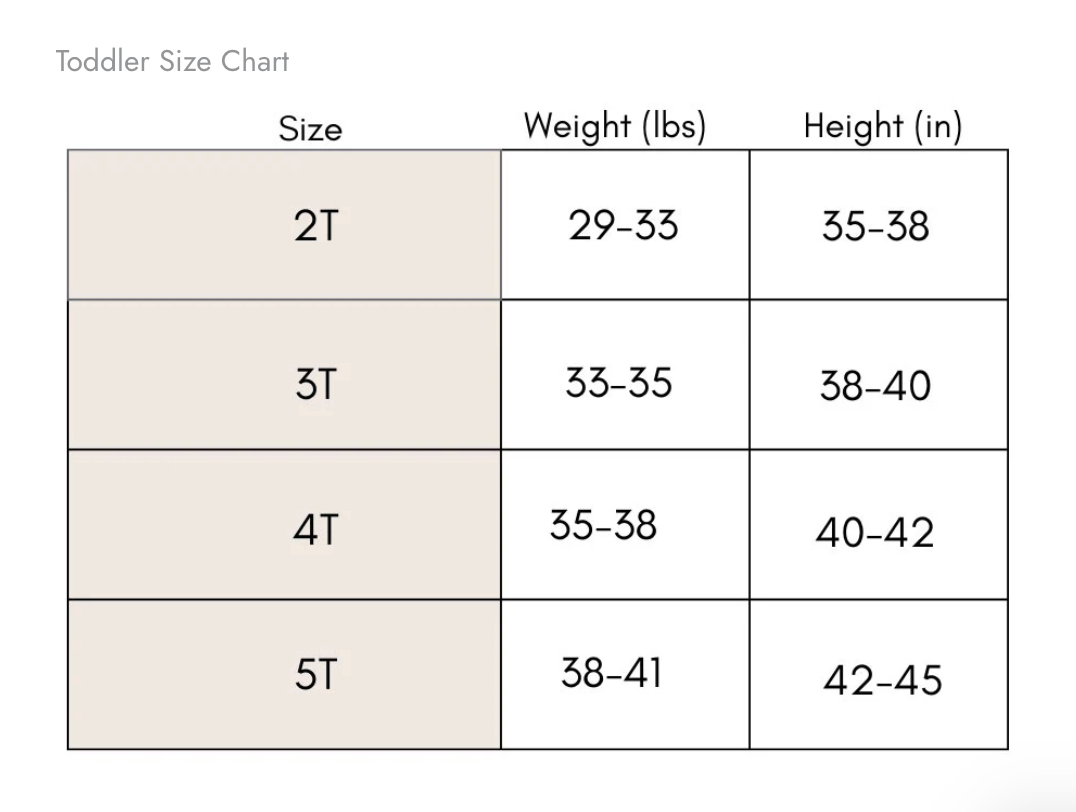Click the 33-35 weight cell
The width and height of the screenshot is (1076, 812).
(x=619, y=382)
